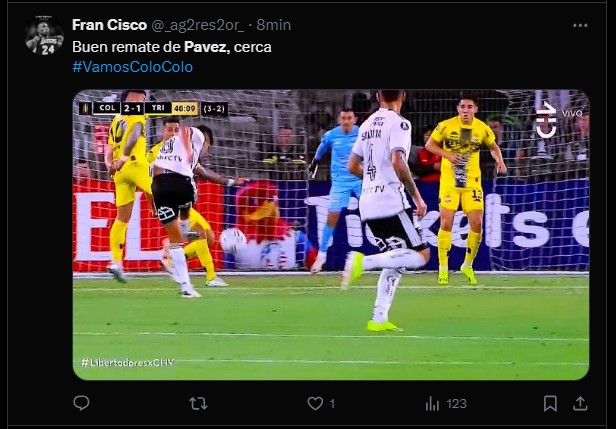616x429 pixels.
Task: Click the 123 views count
Action: 456,403
